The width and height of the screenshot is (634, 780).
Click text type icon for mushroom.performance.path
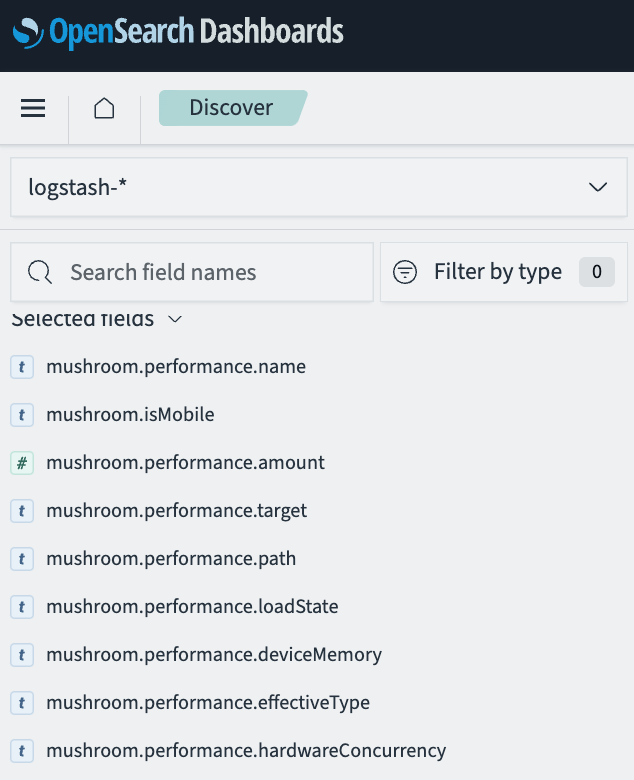[x=22, y=559]
